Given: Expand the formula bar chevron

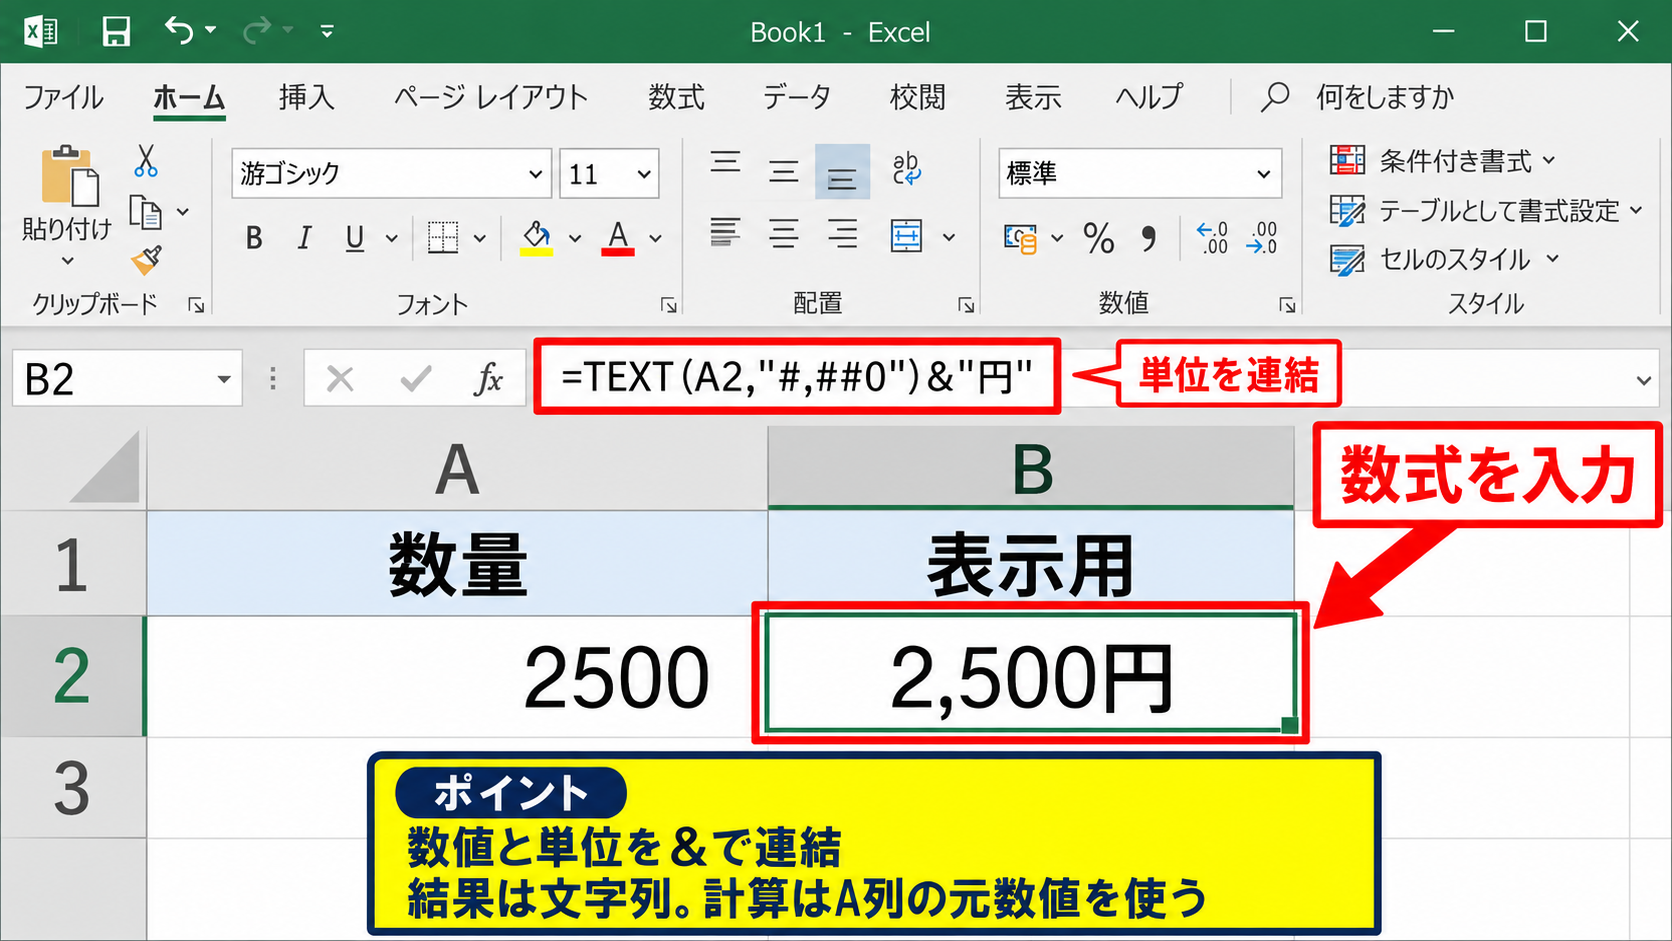Looking at the screenshot, I should coord(1643,380).
